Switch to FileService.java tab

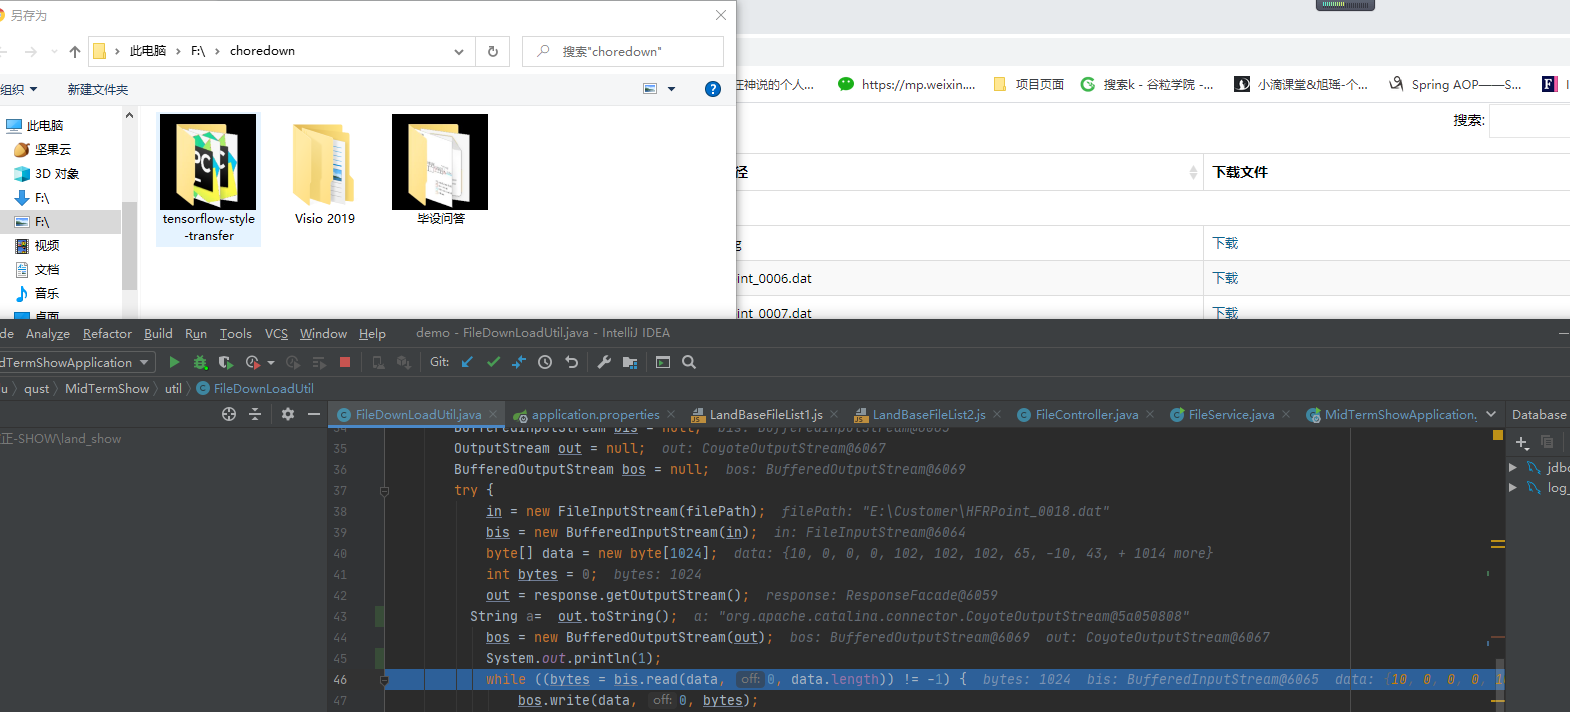pyautogui.click(x=1231, y=414)
